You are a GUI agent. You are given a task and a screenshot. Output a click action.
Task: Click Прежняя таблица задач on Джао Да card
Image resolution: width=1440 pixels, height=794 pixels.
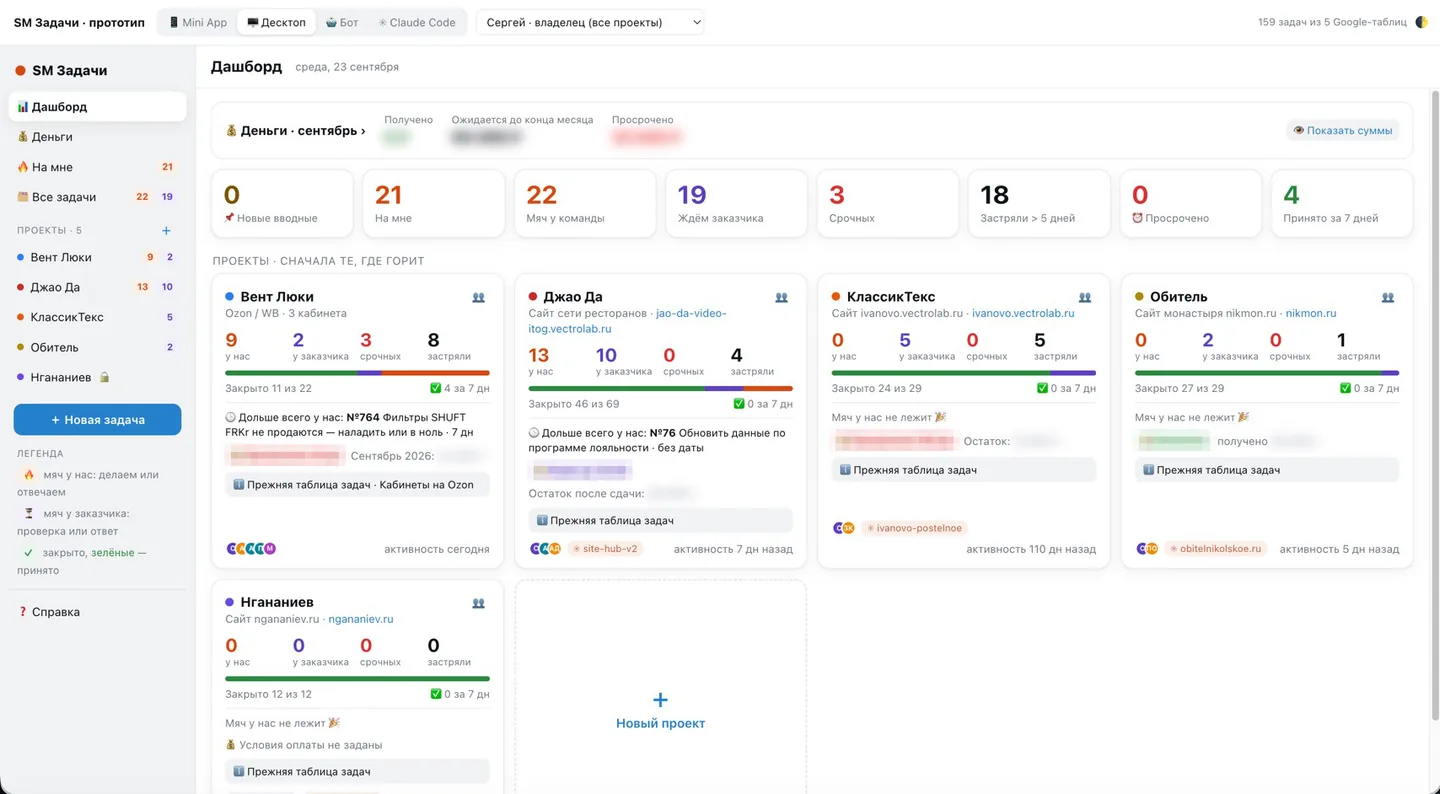pos(660,520)
